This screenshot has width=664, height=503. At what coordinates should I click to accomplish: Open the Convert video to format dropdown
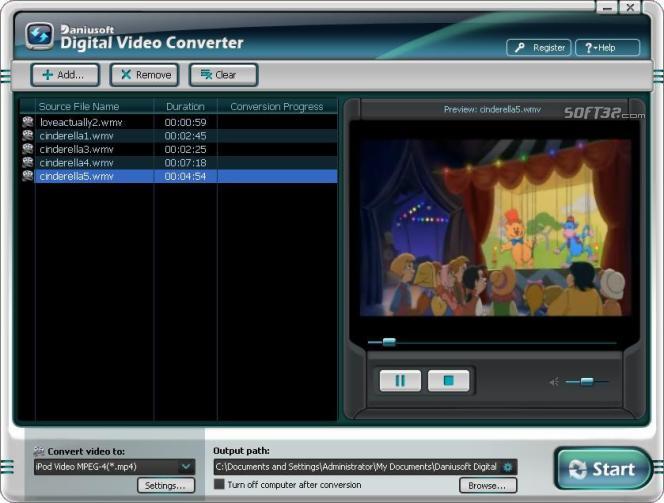pyautogui.click(x=114, y=467)
